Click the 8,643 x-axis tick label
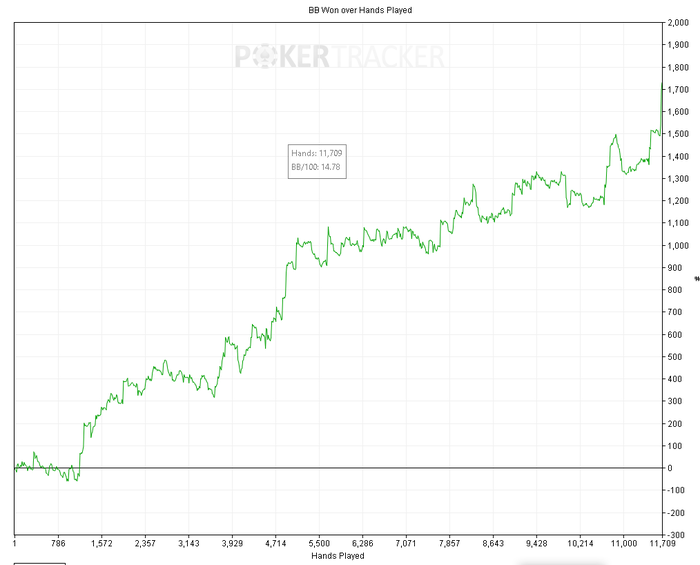 tap(493, 543)
